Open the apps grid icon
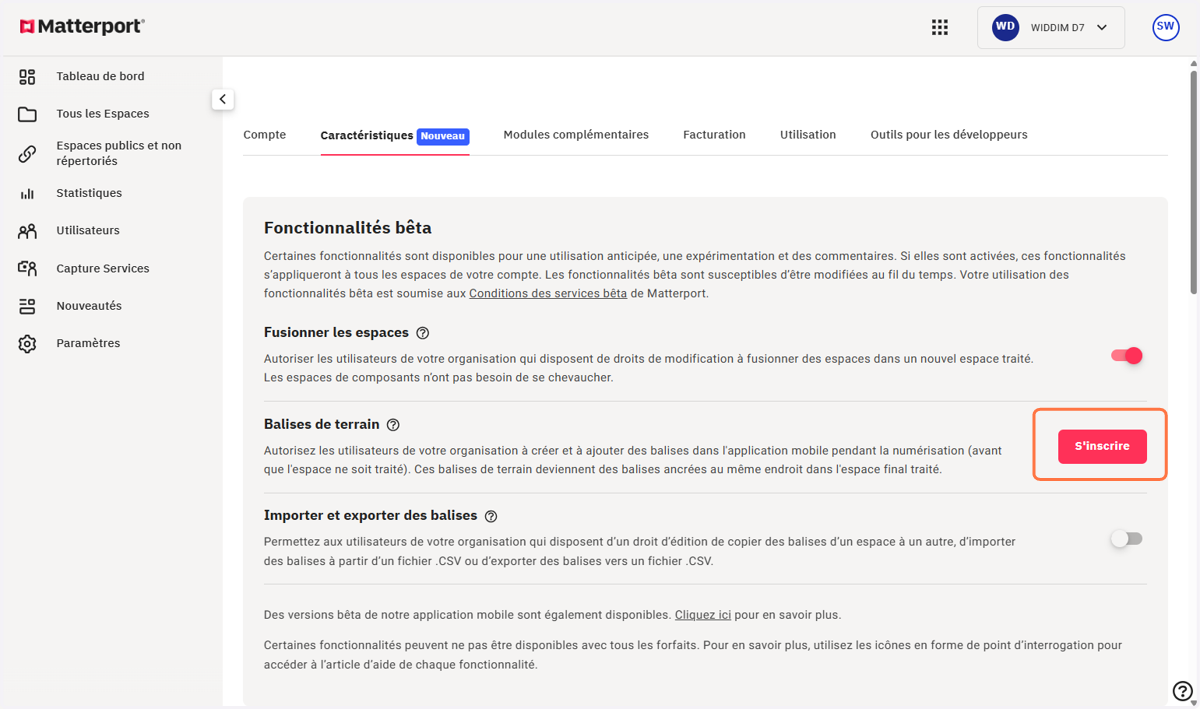 [940, 28]
